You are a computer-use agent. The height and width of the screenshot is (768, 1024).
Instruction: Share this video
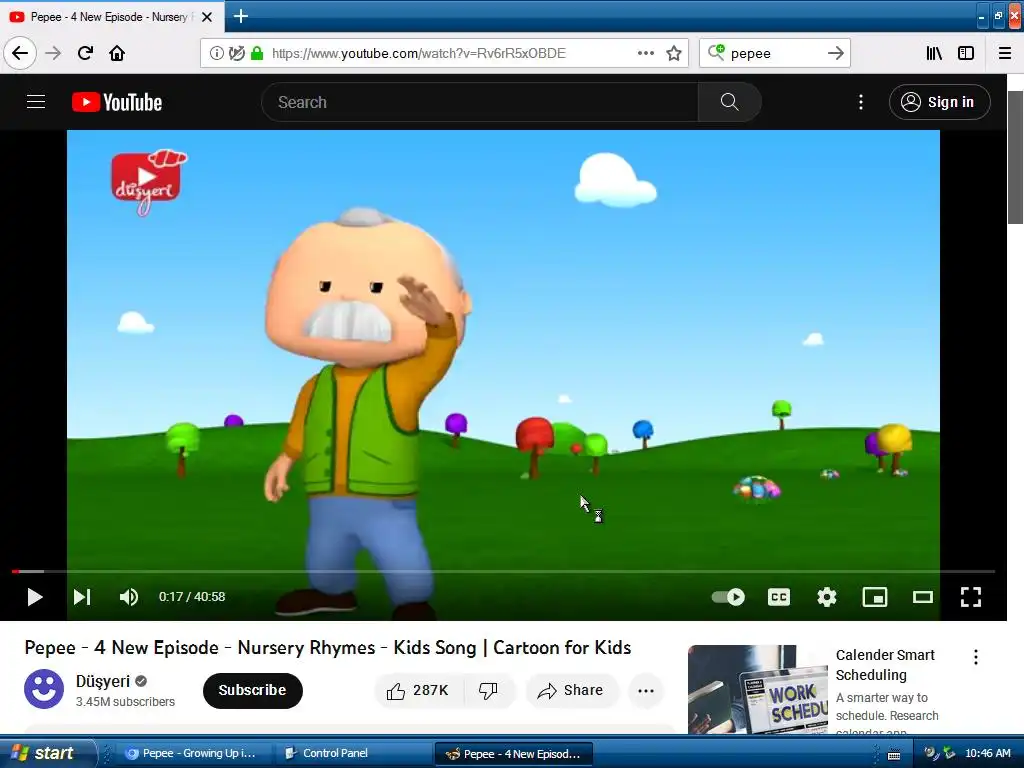tap(571, 690)
